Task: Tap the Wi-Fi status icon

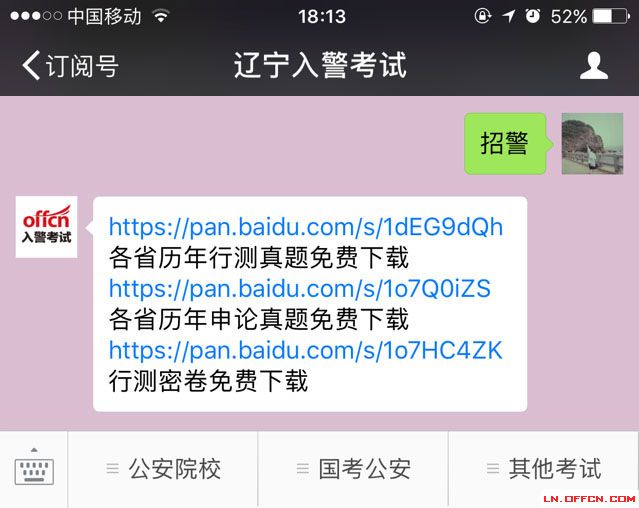Action: click(x=161, y=16)
